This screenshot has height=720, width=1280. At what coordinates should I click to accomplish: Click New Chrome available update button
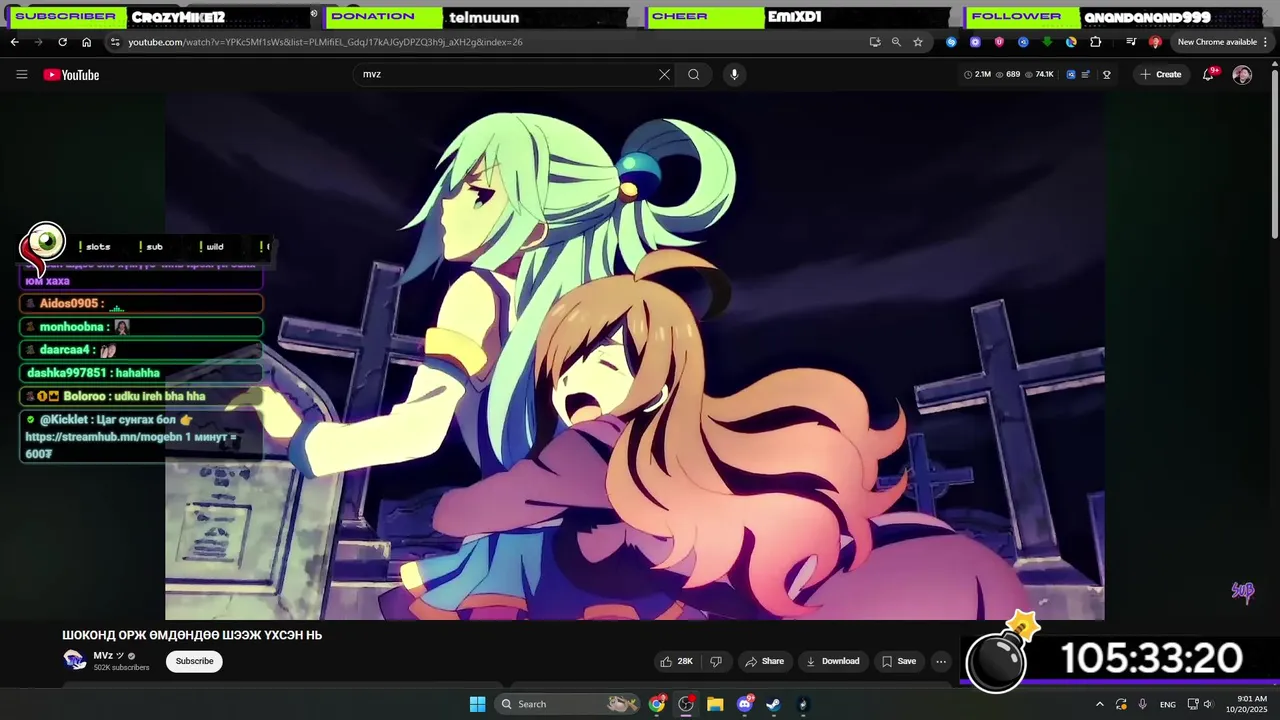1217,42
